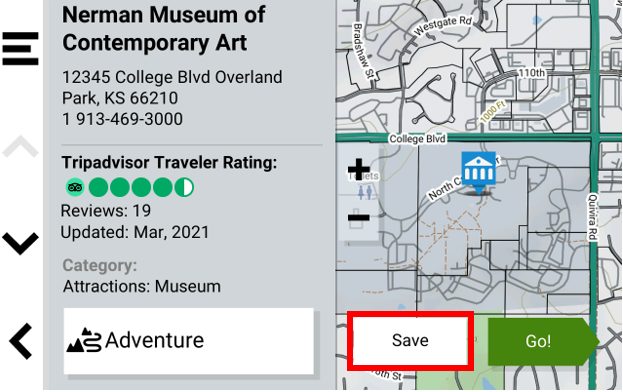Click the Nerman Museum title heading
This screenshot has width=623, height=392.
(x=164, y=29)
